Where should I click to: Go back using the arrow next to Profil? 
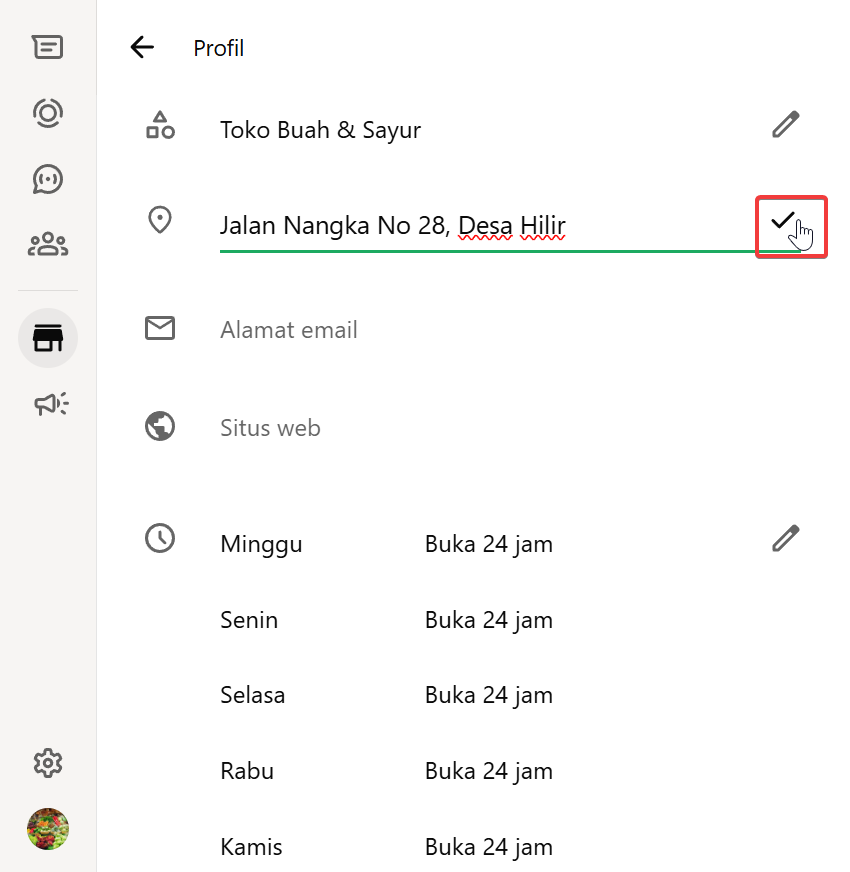pos(142,47)
